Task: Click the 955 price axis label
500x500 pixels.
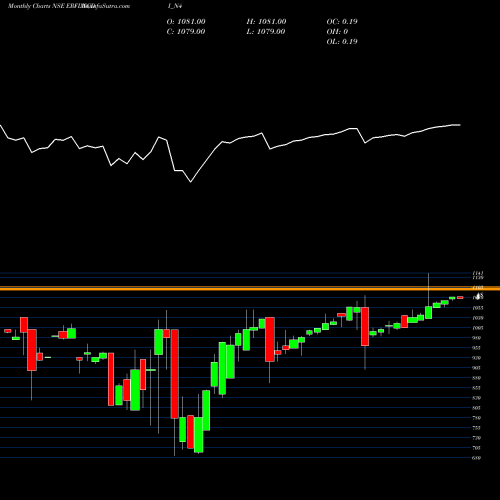Action: click(x=477, y=348)
